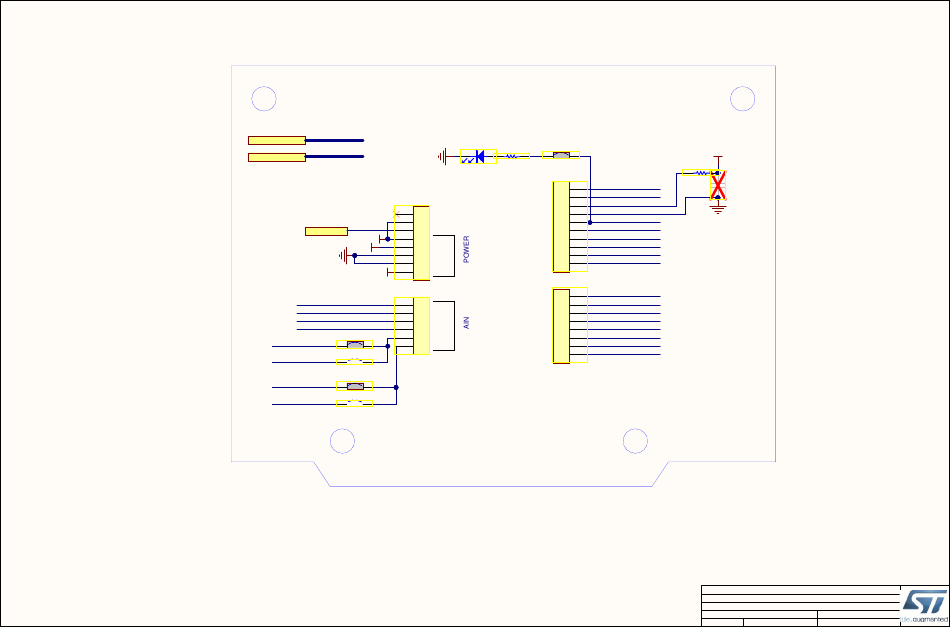Click the junction dot beside the lower closed bridge
The height and width of the screenshot is (628, 950).
click(396, 387)
